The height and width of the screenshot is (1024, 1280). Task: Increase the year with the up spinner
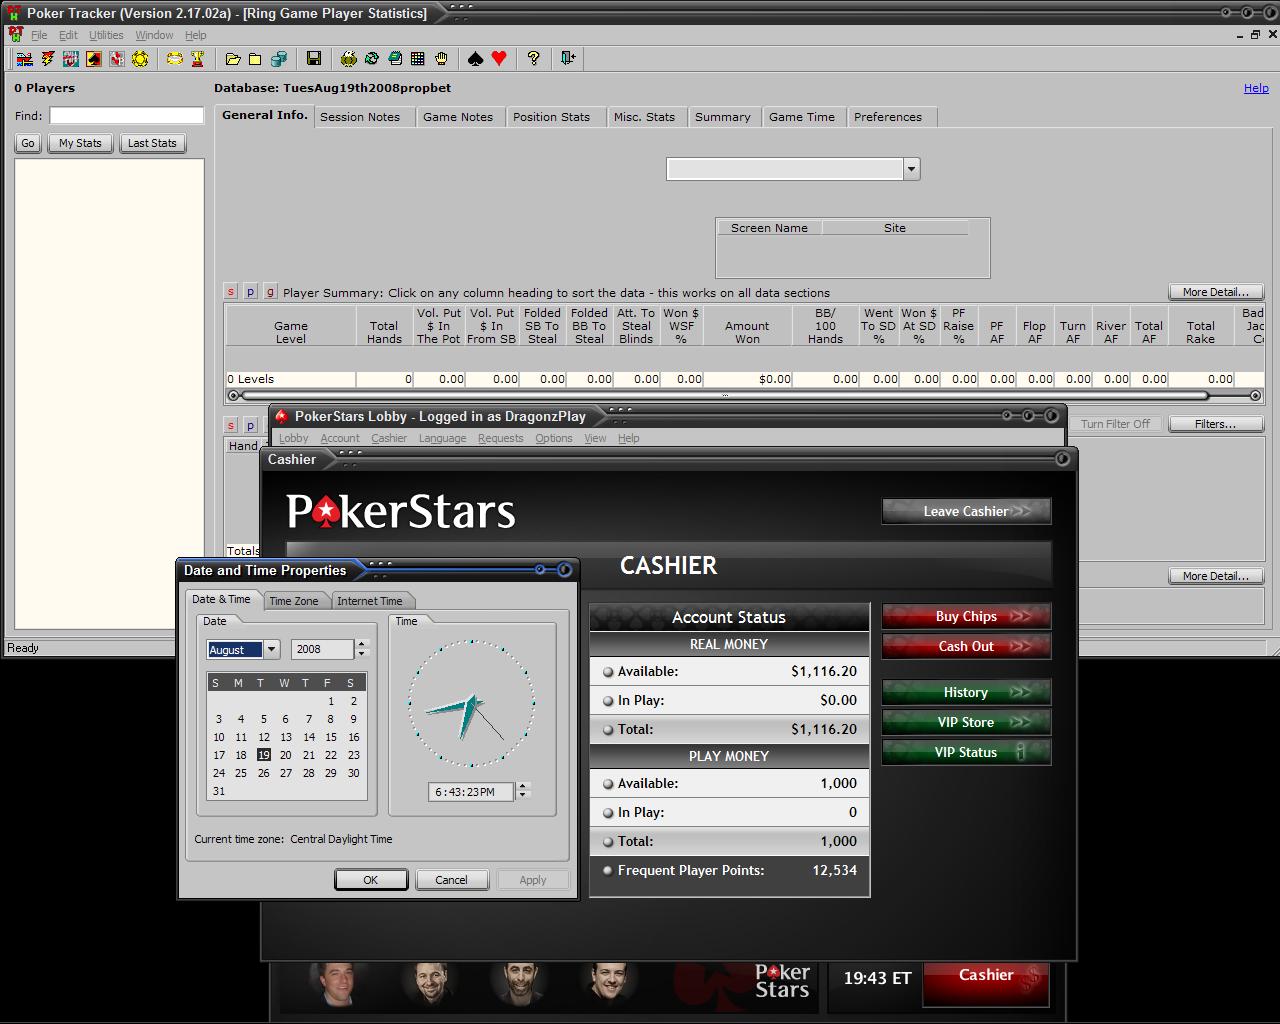(363, 644)
